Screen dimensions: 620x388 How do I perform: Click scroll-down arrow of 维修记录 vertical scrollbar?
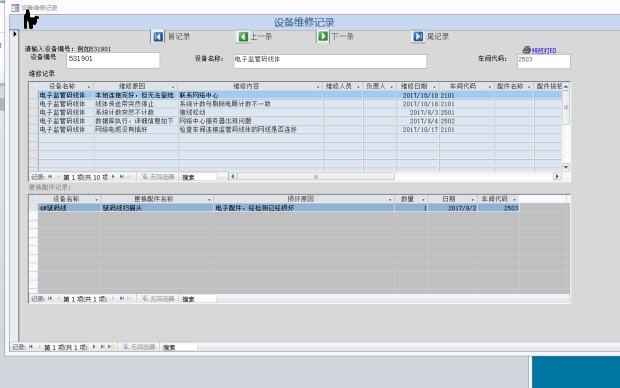tap(566, 167)
